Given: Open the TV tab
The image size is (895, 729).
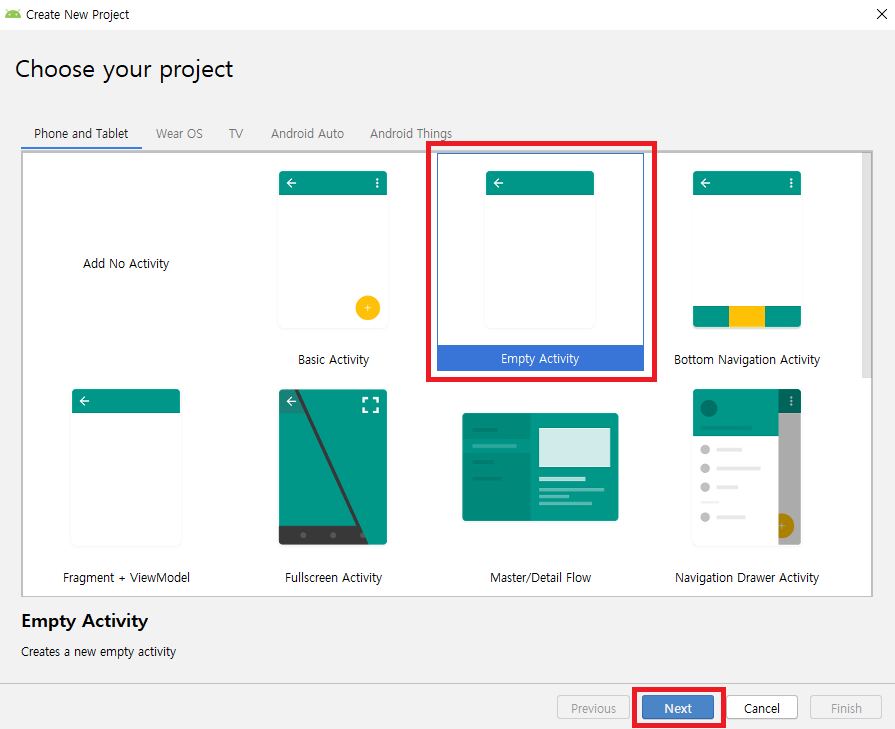Looking at the screenshot, I should pos(236,134).
